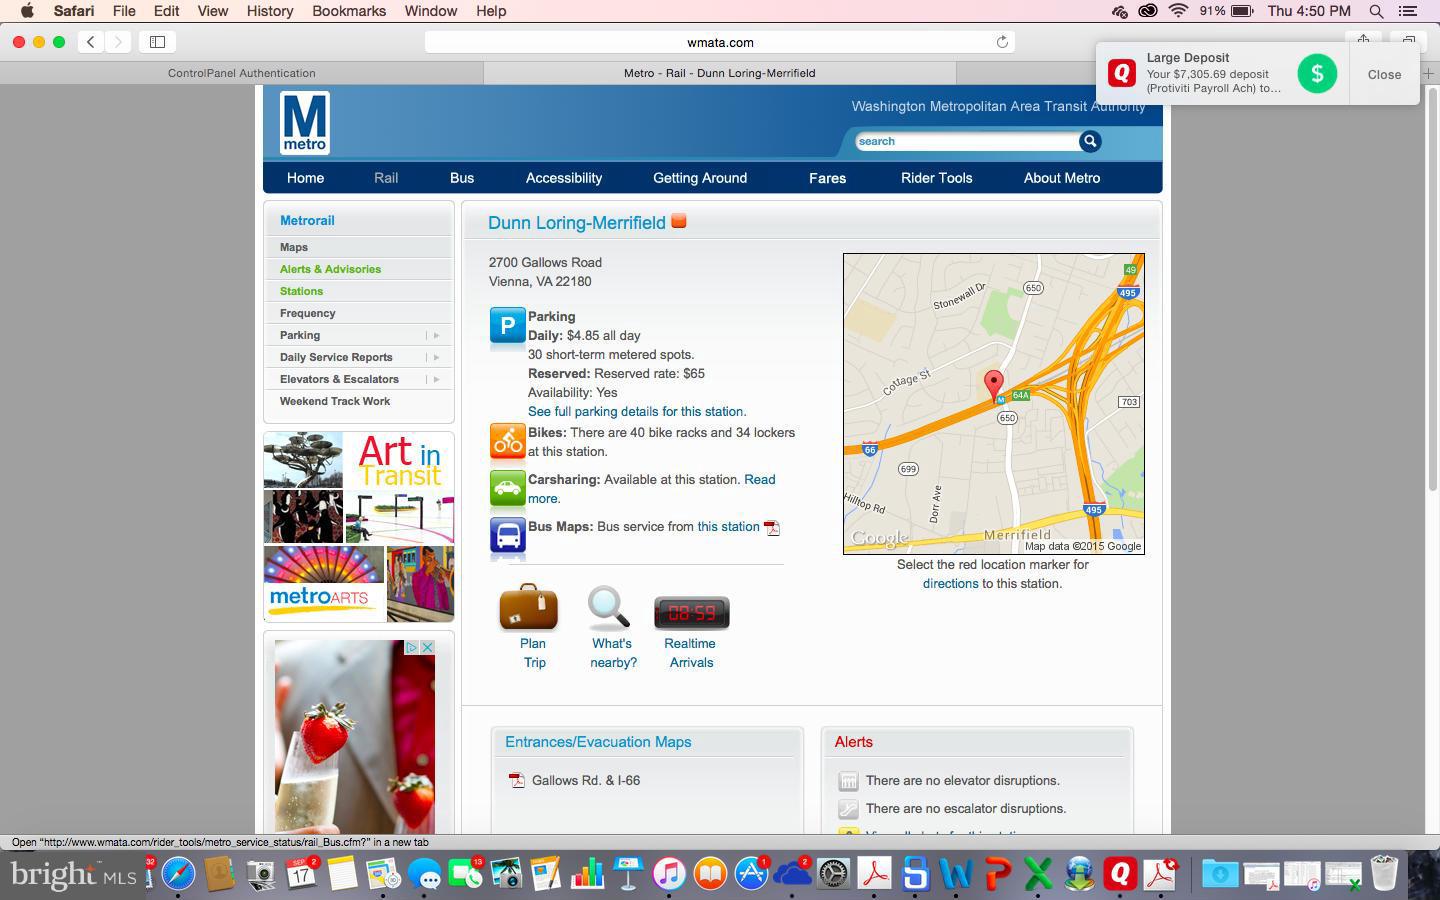Click the strawberry champagne advertisement
The image size is (1440, 900).
(355, 737)
